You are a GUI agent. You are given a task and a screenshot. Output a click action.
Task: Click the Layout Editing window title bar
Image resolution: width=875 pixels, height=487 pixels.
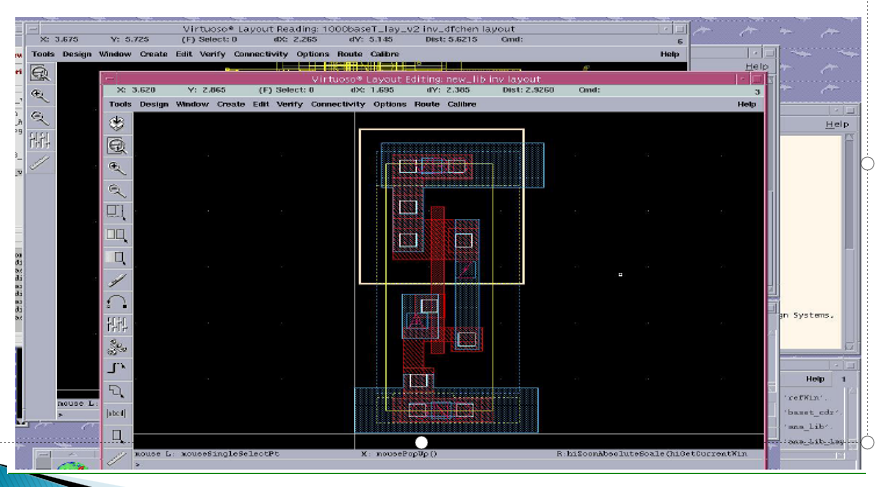pyautogui.click(x=426, y=79)
